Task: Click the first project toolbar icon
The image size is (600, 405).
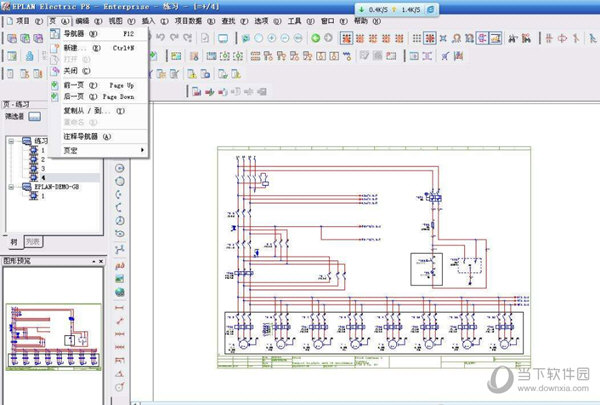Action: coord(12,38)
